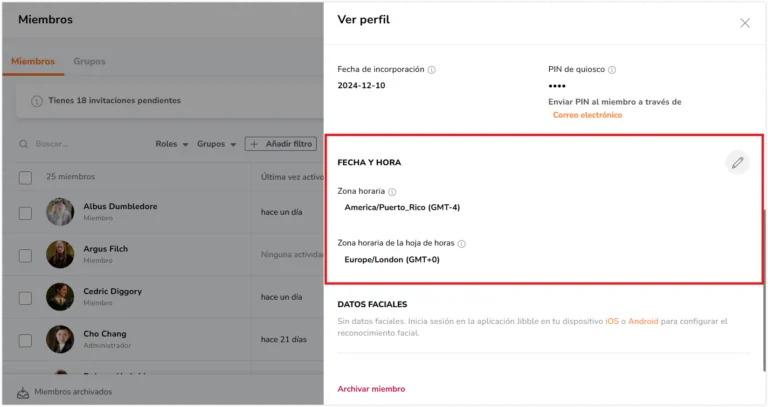Open Cedric Diggory's avatar
768x407 pixels.
pyautogui.click(x=60, y=297)
